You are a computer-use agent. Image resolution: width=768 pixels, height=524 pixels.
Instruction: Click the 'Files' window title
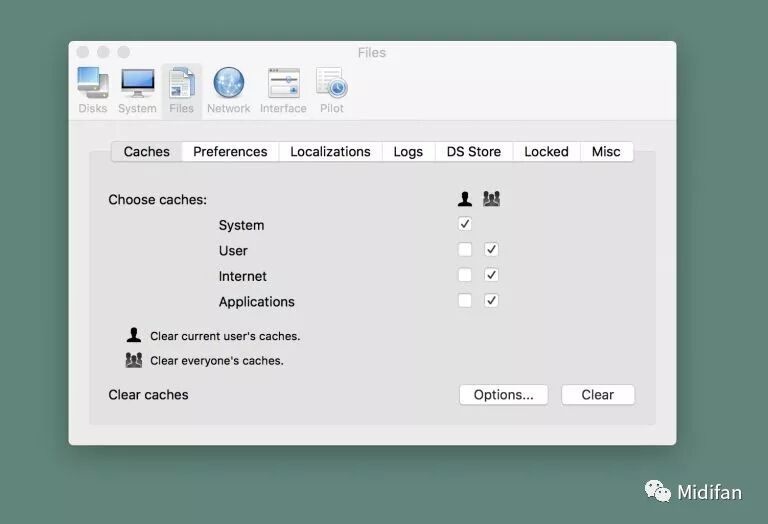tap(372, 53)
